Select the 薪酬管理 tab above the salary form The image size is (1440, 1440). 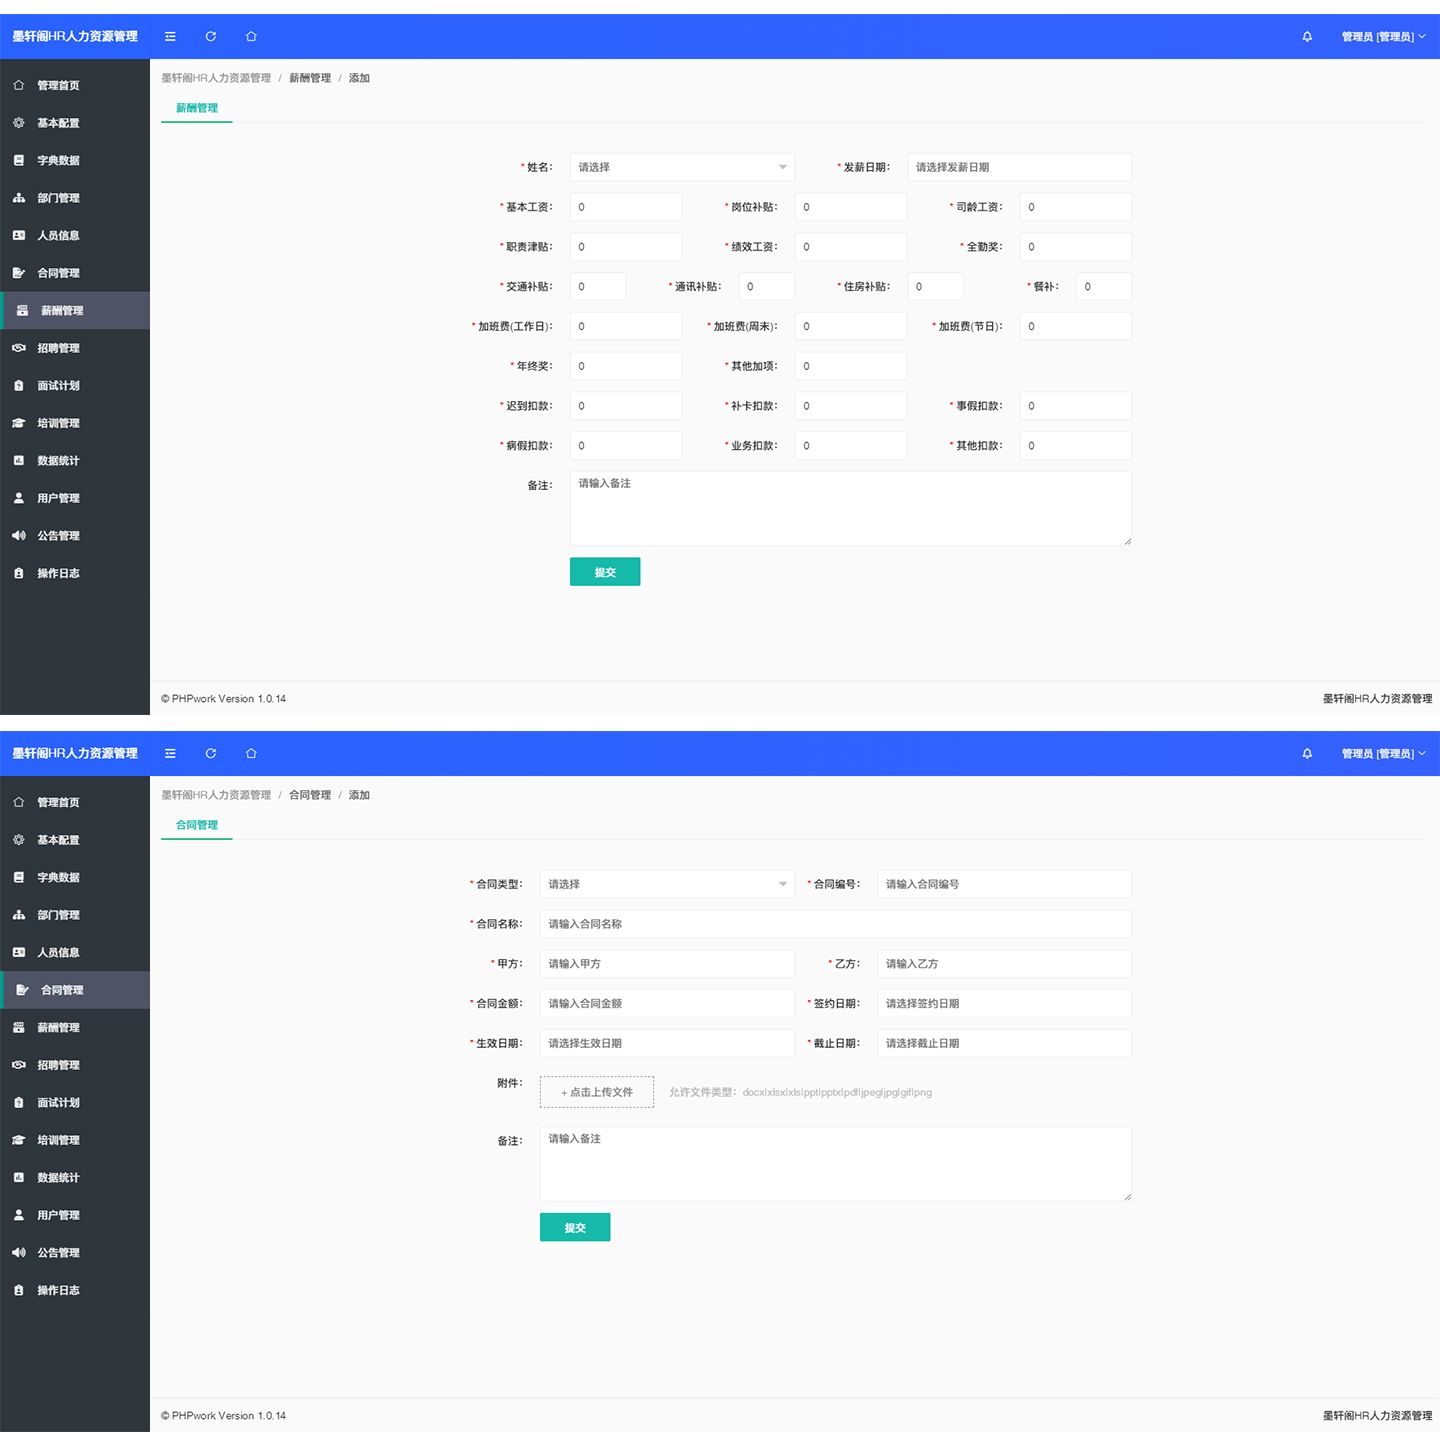tap(197, 108)
